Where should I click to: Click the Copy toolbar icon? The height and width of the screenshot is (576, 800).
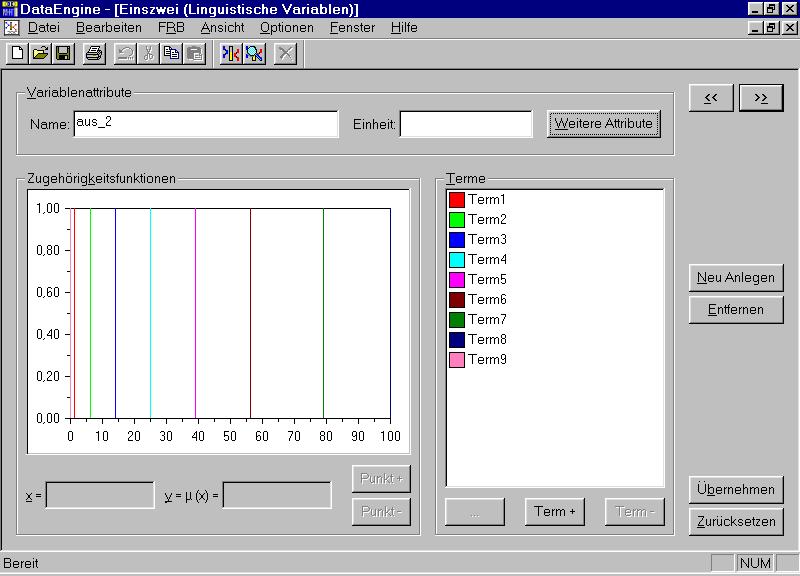coord(171,53)
